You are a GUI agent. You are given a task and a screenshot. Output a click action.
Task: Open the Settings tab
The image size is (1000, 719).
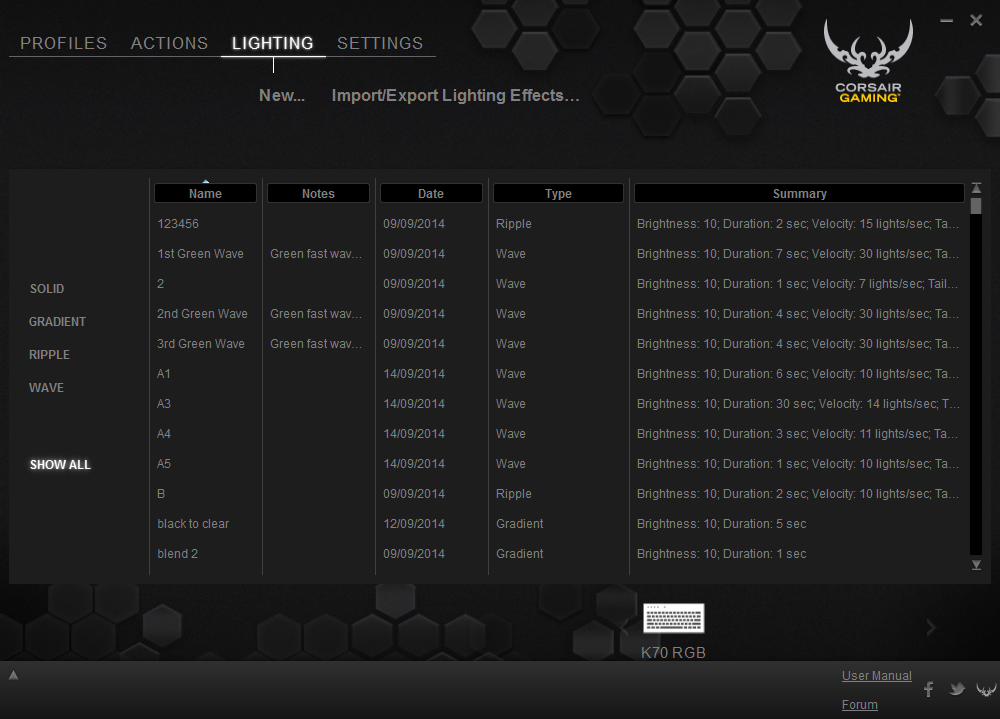point(379,43)
